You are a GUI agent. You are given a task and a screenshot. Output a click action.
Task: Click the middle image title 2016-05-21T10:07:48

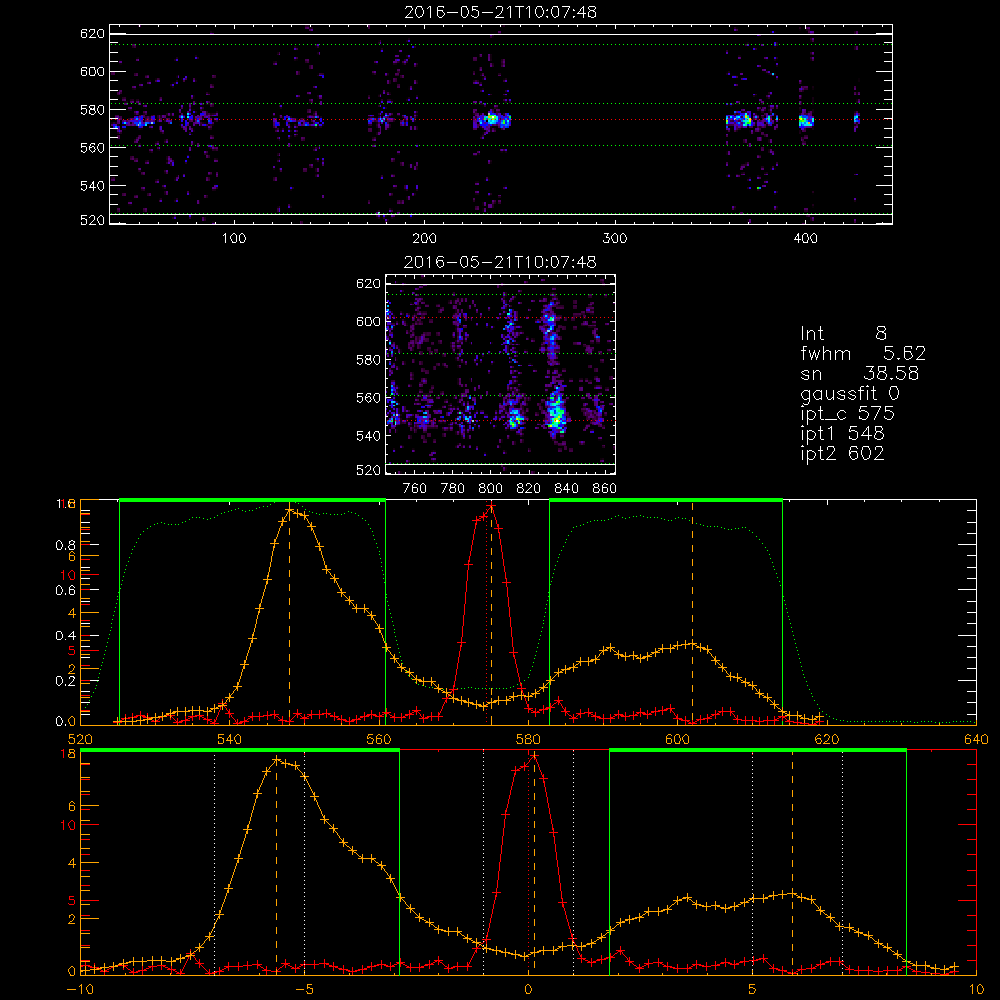[x=501, y=262]
